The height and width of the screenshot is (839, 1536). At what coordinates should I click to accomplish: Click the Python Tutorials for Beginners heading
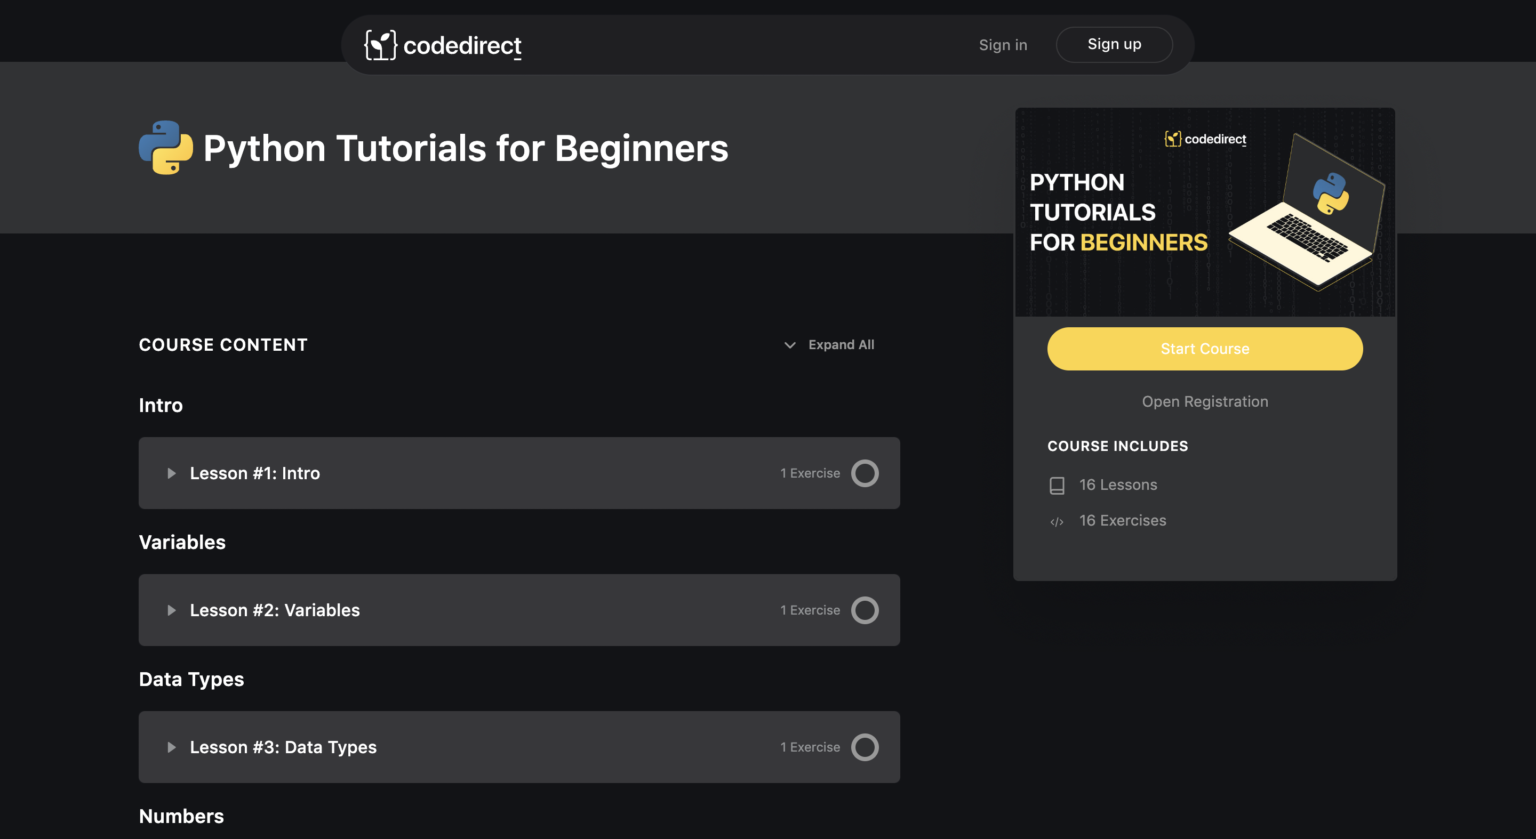coord(465,148)
